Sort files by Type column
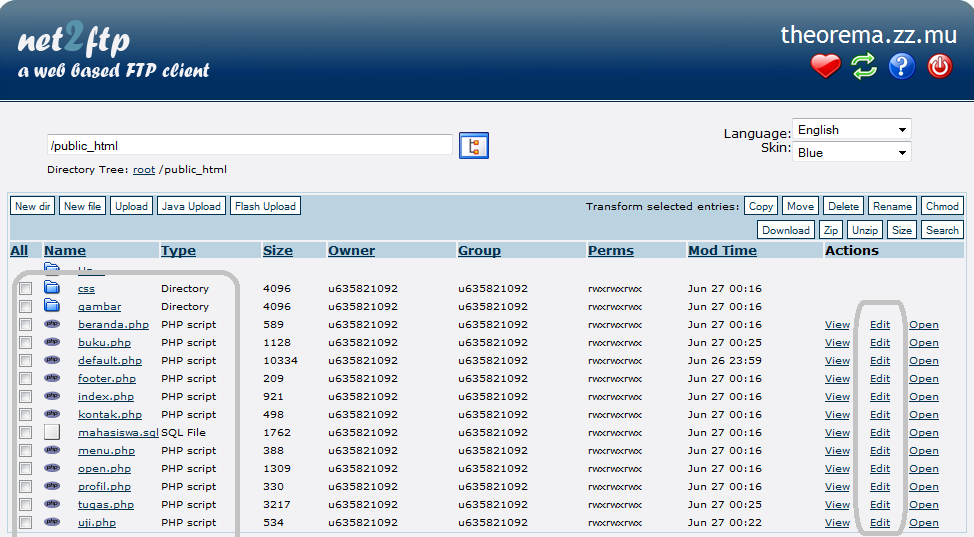The width and height of the screenshot is (974, 537). pos(178,250)
